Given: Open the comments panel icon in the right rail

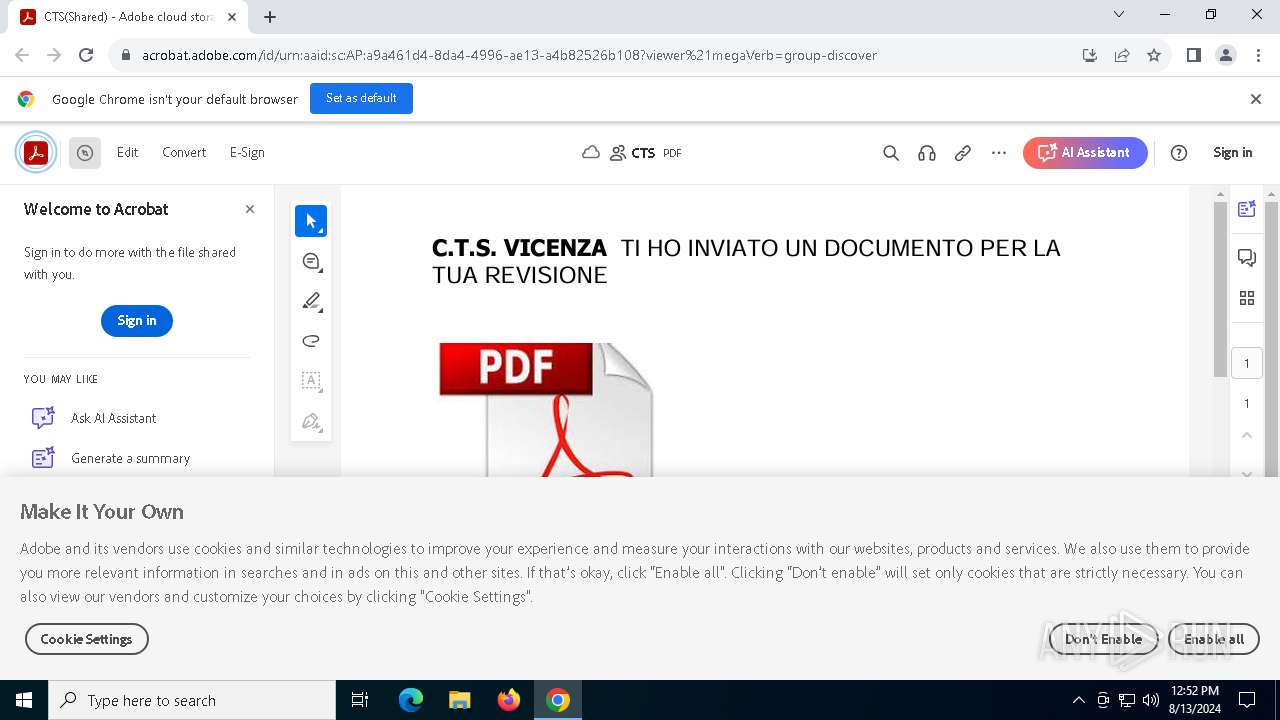Looking at the screenshot, I should point(1247,258).
